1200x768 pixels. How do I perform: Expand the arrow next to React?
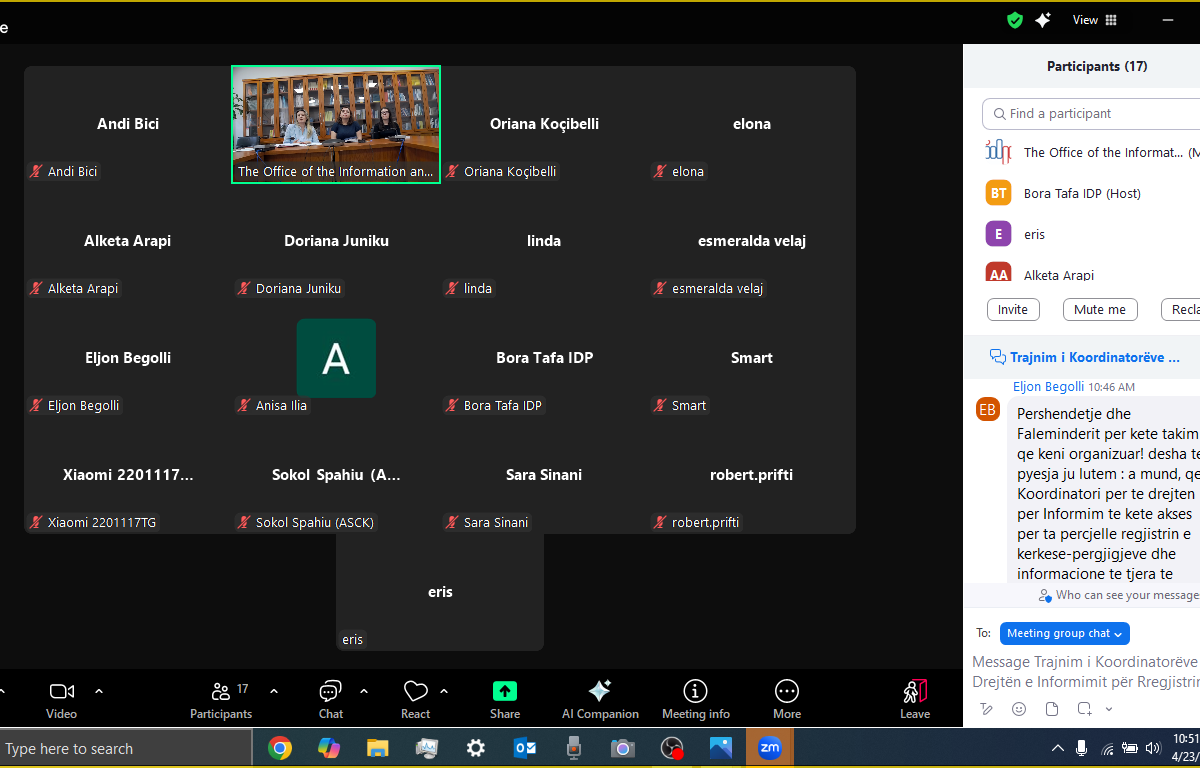click(x=444, y=691)
